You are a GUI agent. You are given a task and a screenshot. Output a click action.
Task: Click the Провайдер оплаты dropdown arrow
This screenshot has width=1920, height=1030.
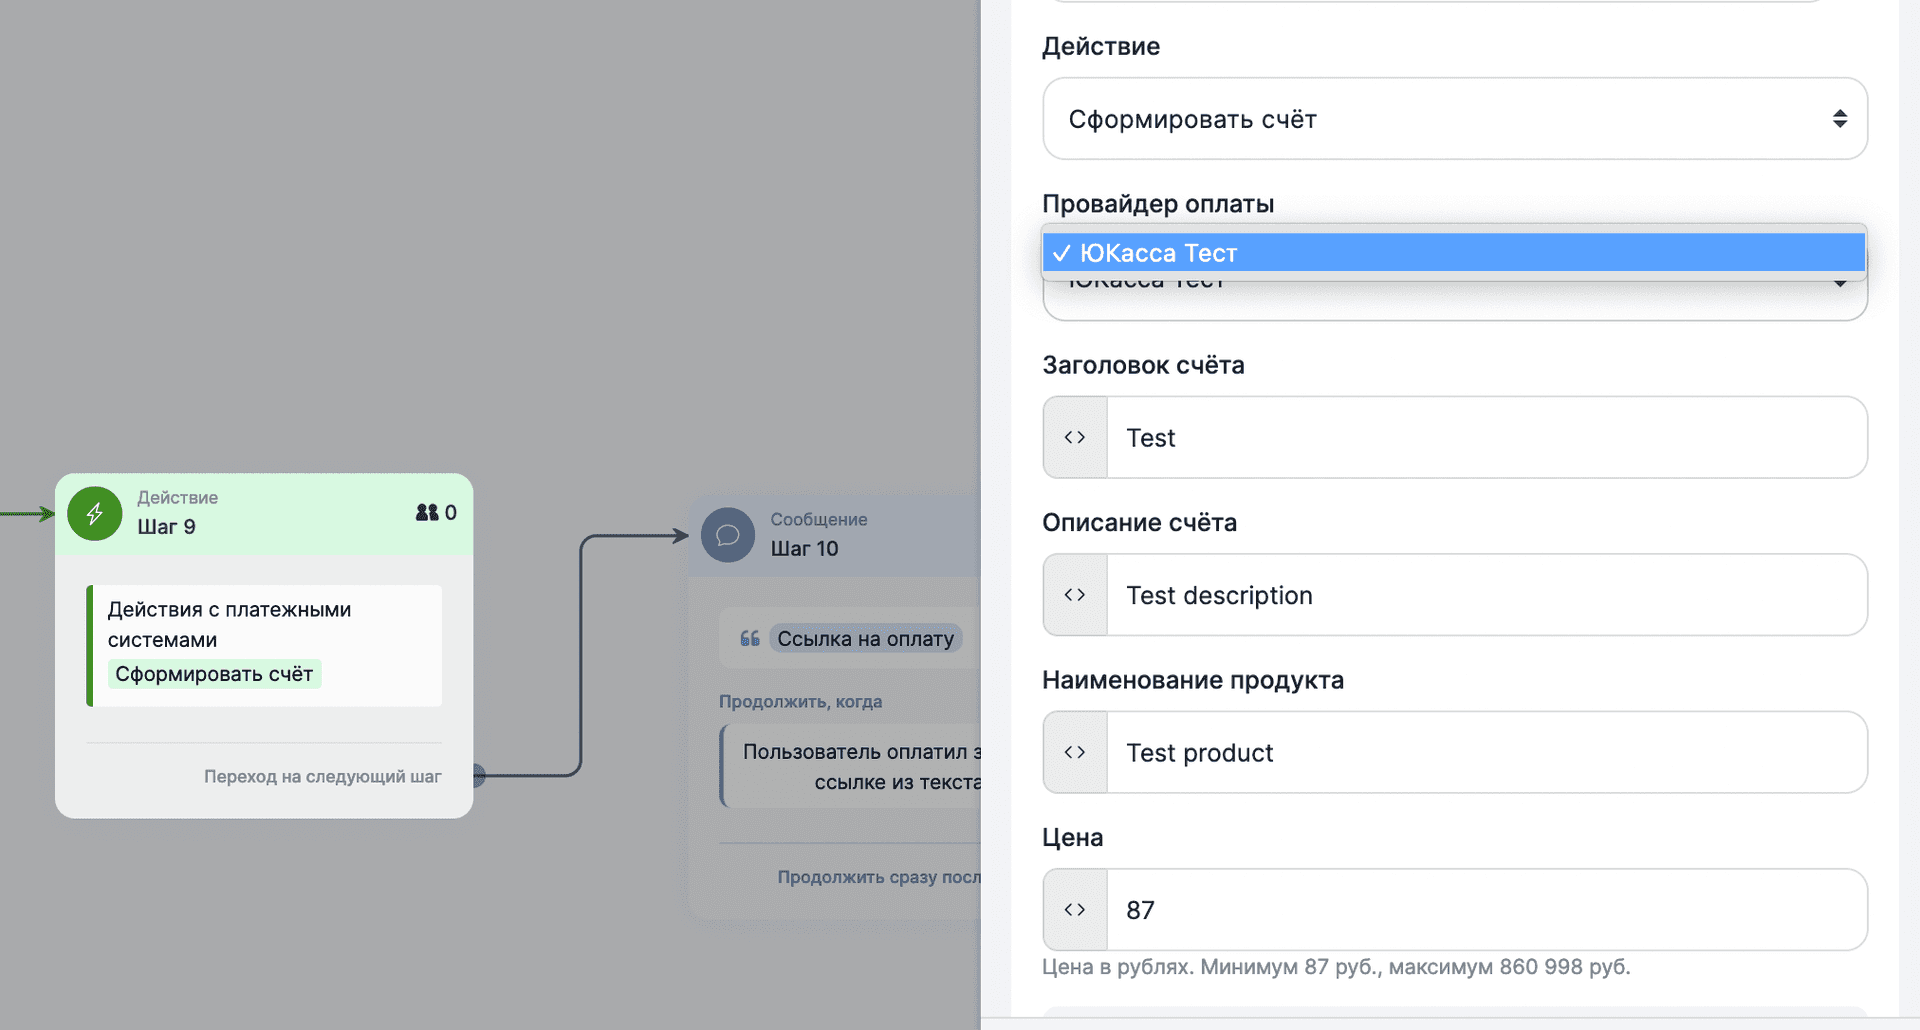pyautogui.click(x=1839, y=285)
